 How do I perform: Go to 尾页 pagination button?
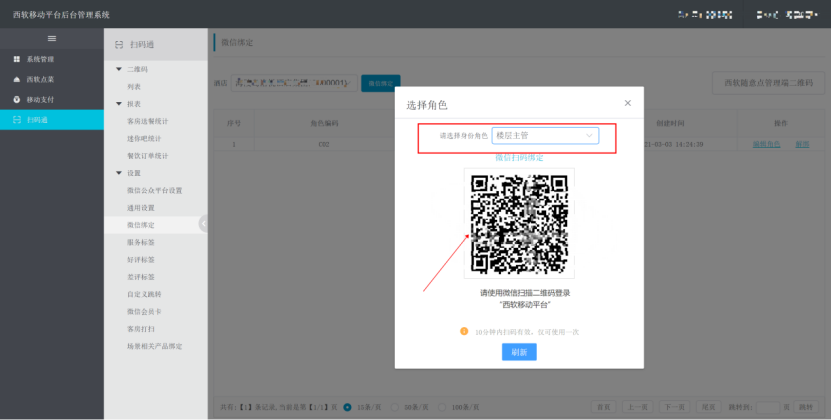tap(709, 407)
